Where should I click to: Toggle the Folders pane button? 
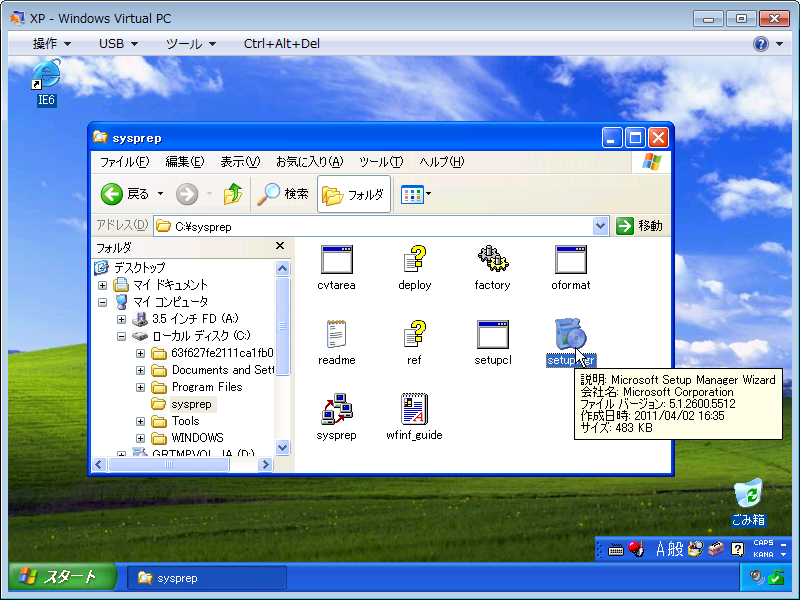[354, 194]
